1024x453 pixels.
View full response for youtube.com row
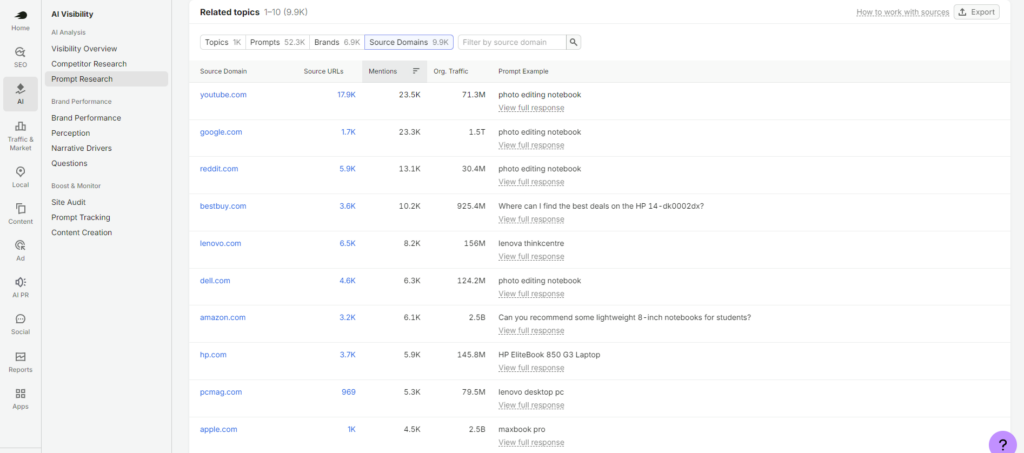[531, 108]
